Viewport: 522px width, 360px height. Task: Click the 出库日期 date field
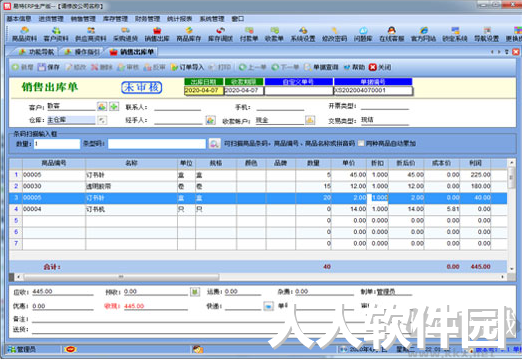204,90
